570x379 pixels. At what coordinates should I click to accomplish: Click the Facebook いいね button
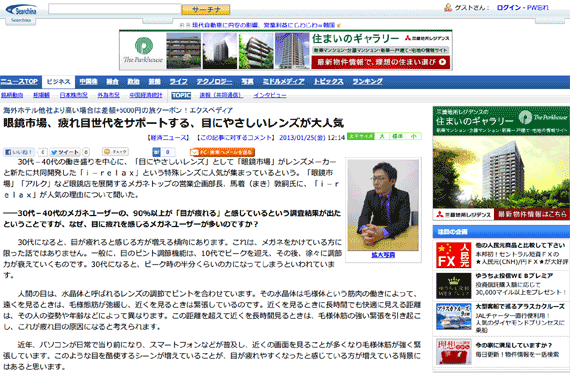click(19, 152)
